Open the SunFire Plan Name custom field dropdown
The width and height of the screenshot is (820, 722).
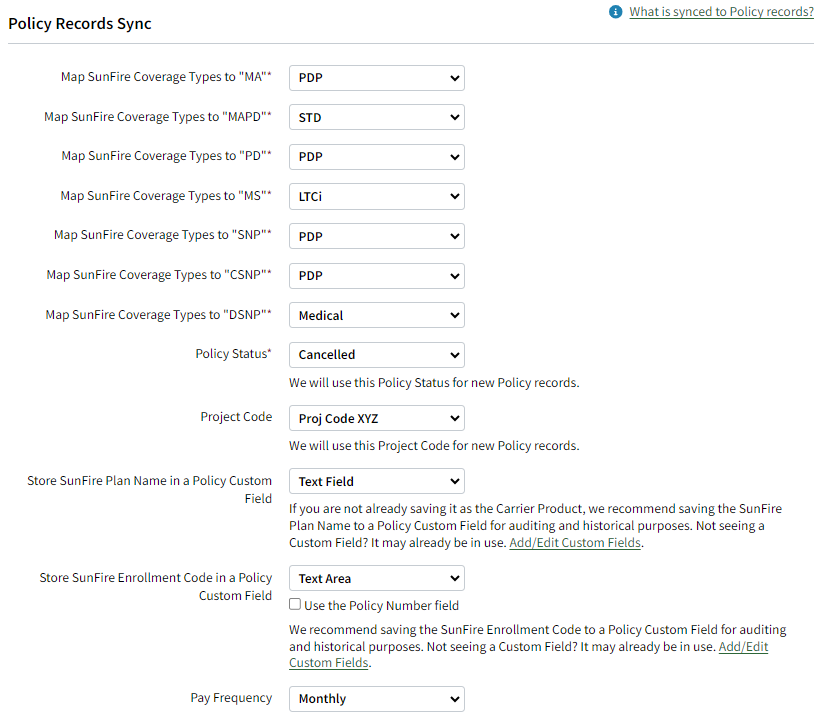click(377, 481)
